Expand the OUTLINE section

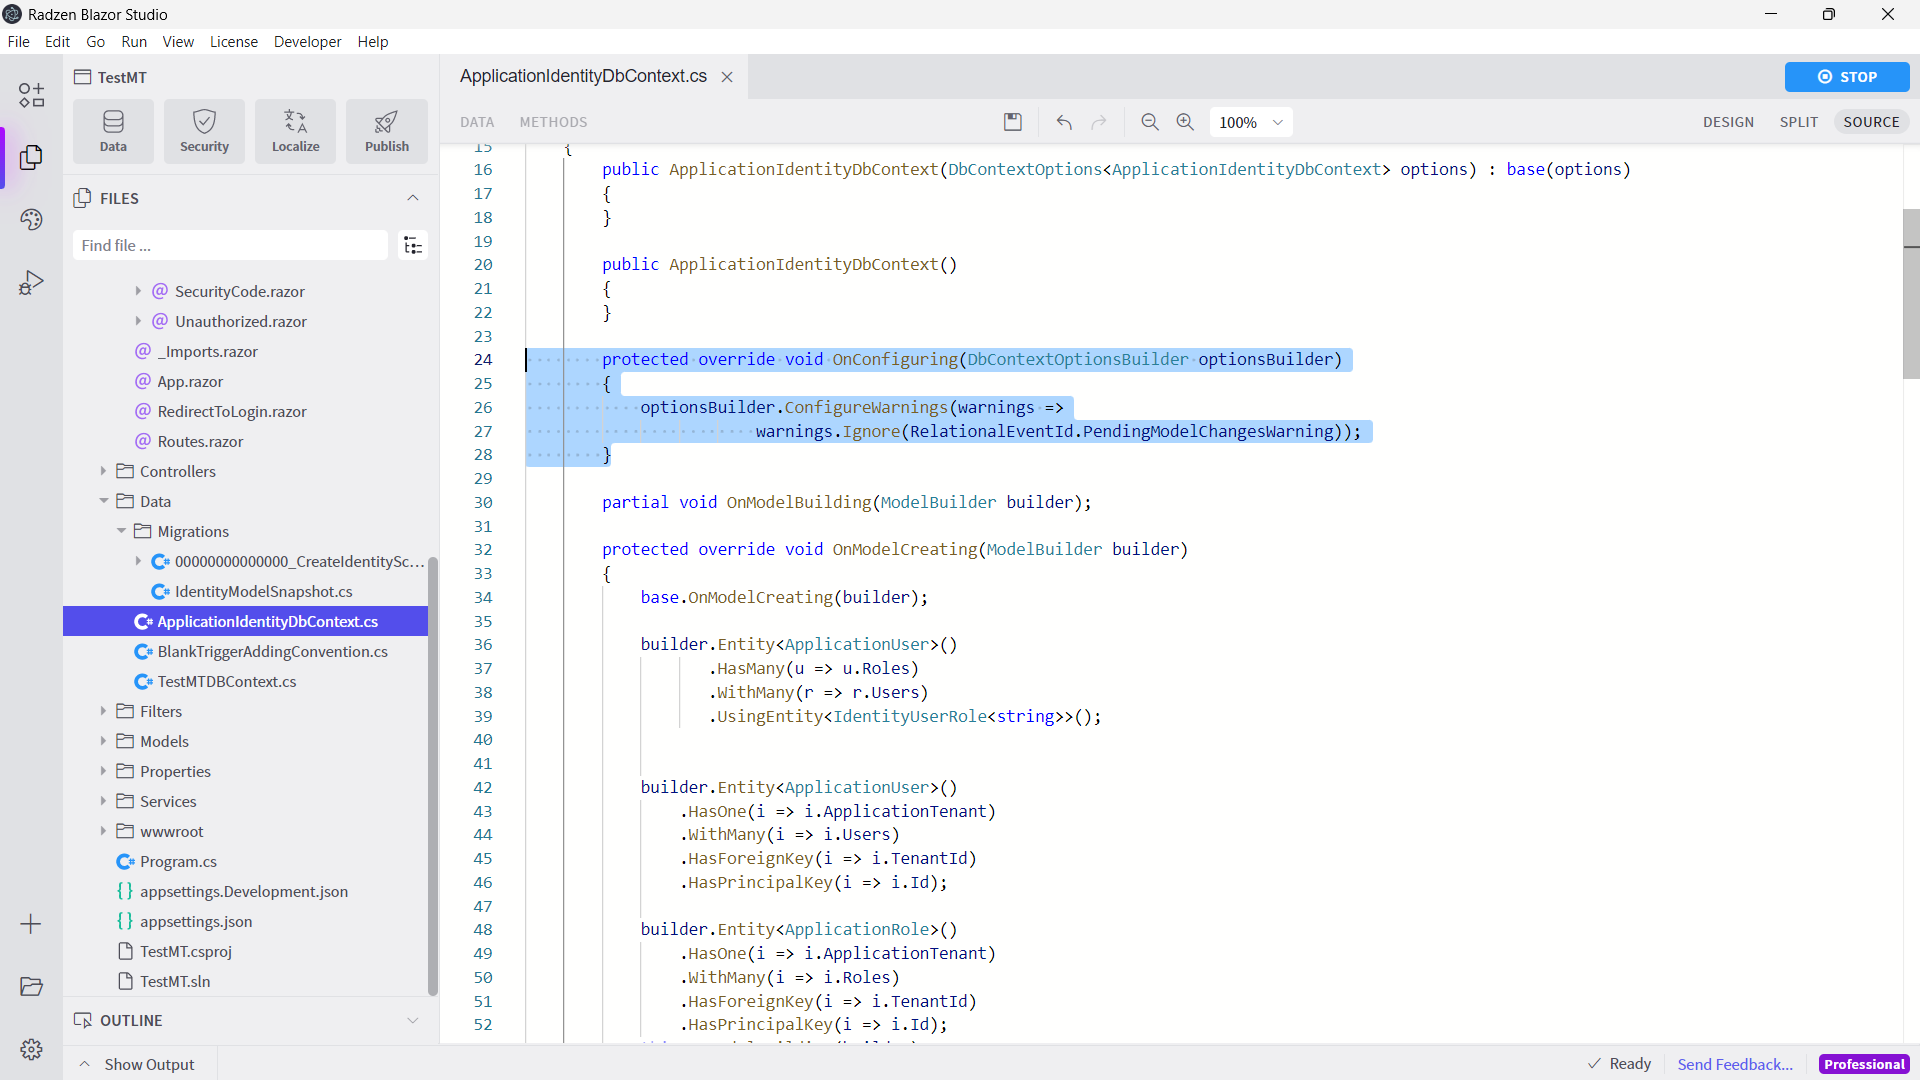tap(412, 1020)
